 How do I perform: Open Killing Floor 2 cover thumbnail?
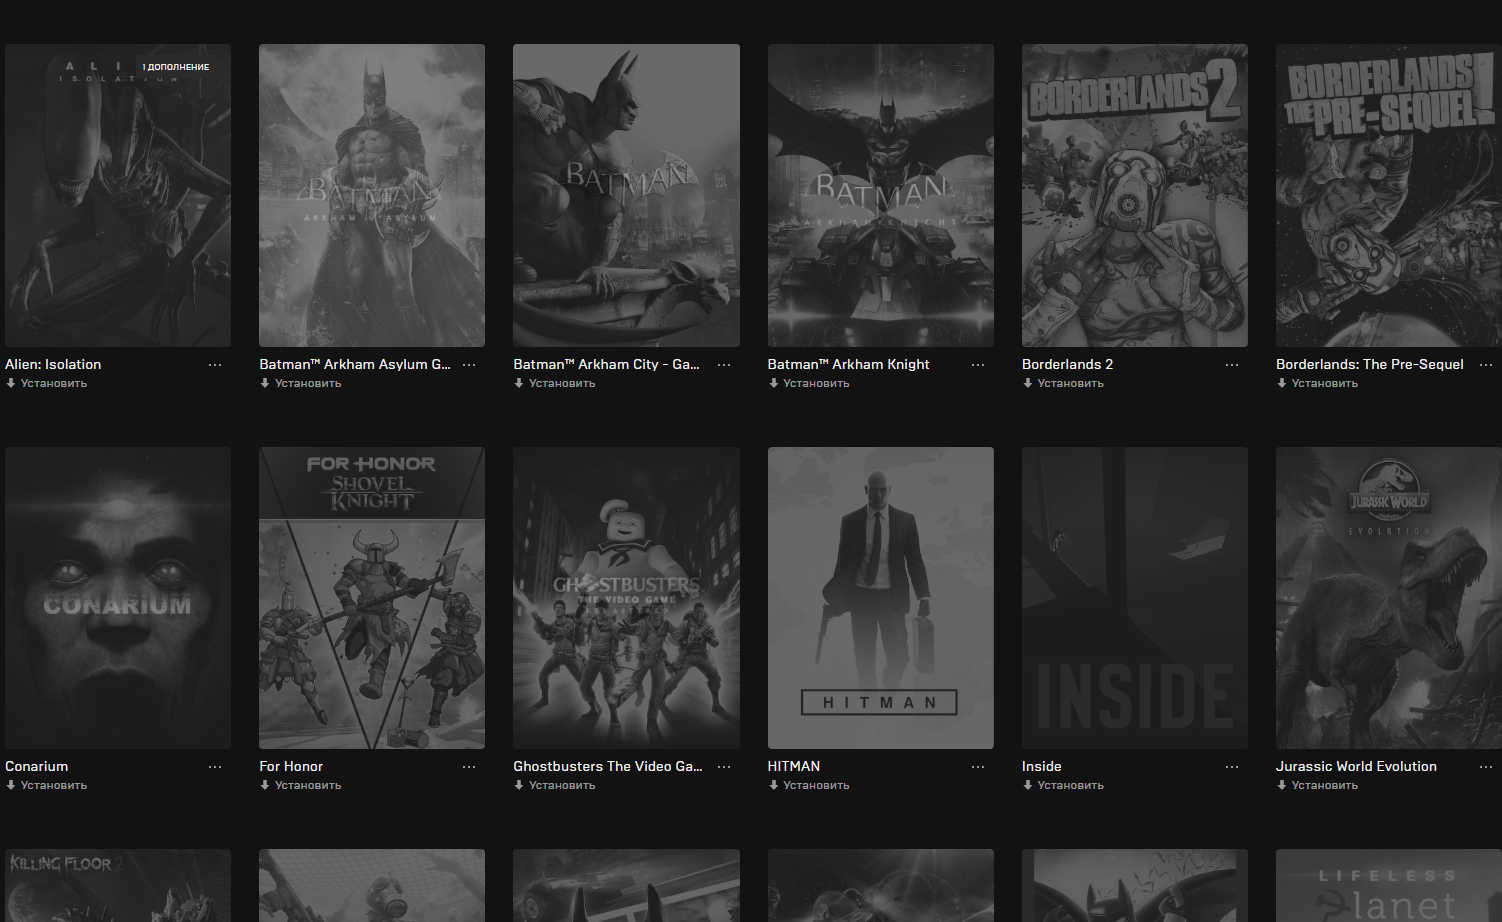[118, 886]
